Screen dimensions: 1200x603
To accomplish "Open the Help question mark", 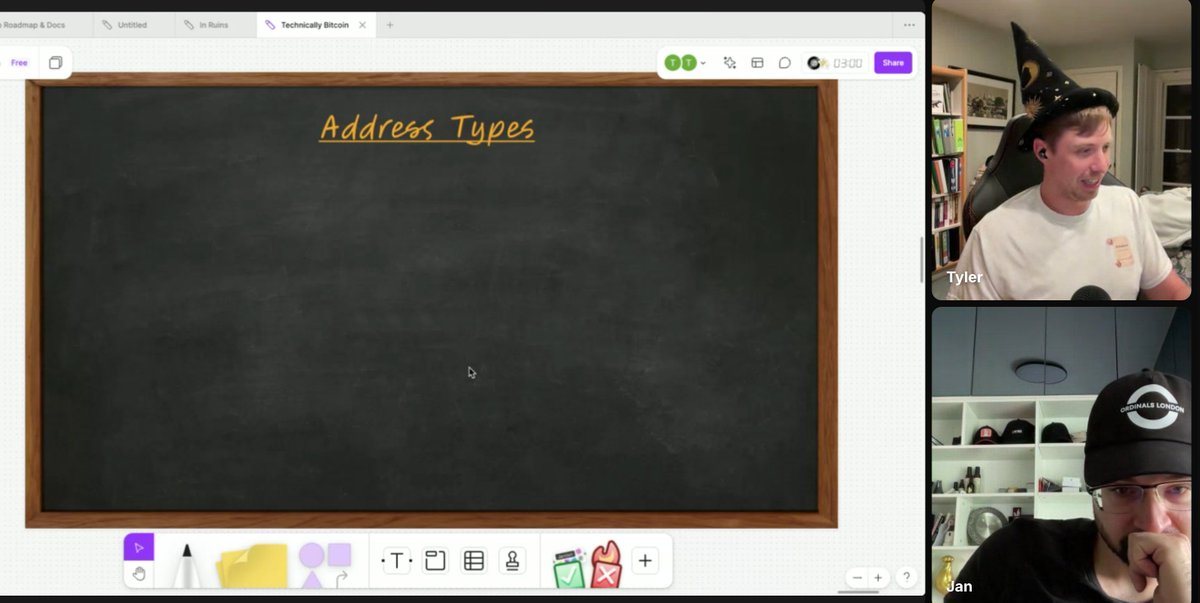I will pos(906,577).
